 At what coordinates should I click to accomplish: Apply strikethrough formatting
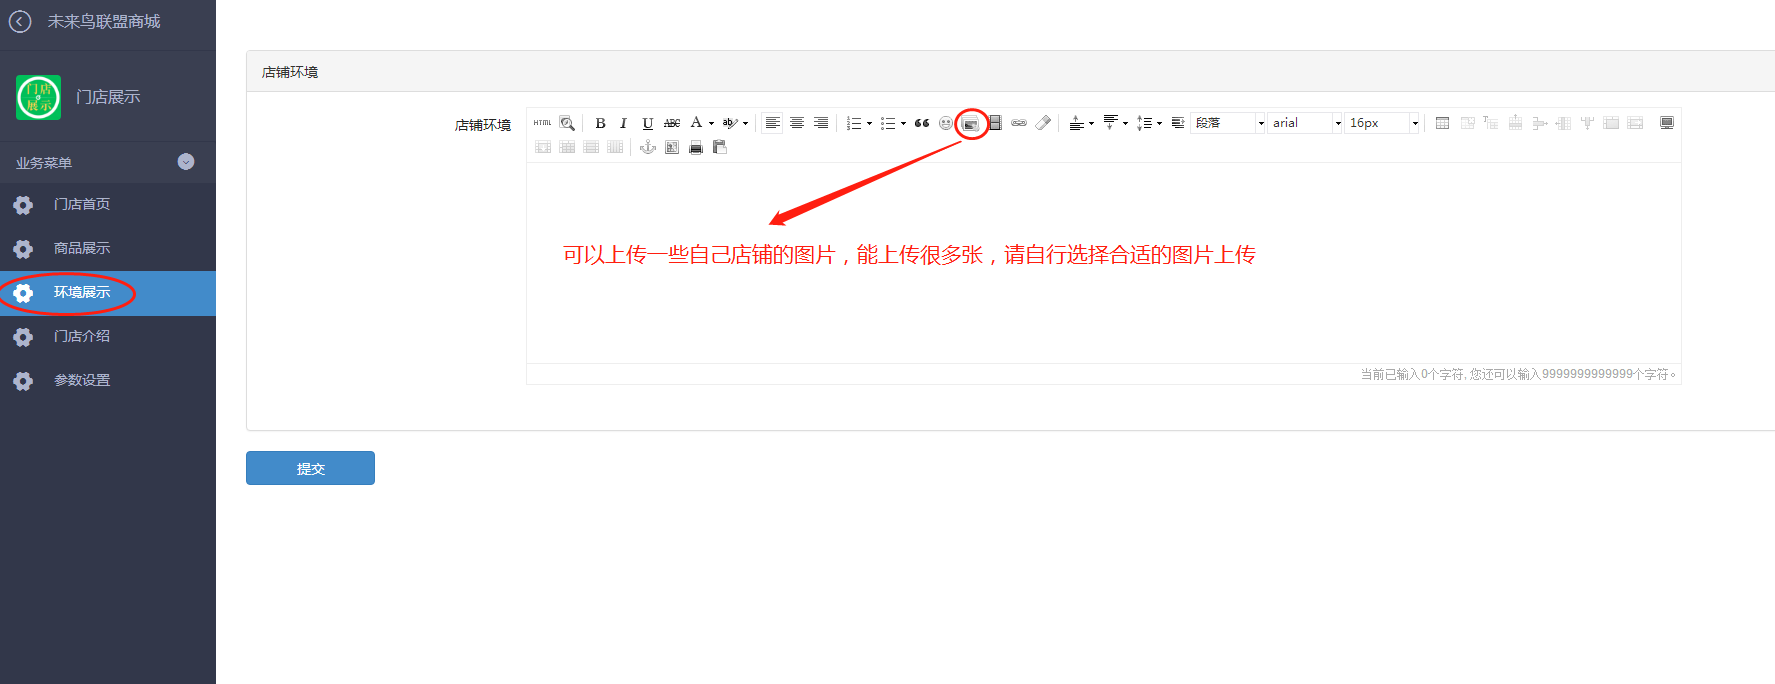point(672,123)
